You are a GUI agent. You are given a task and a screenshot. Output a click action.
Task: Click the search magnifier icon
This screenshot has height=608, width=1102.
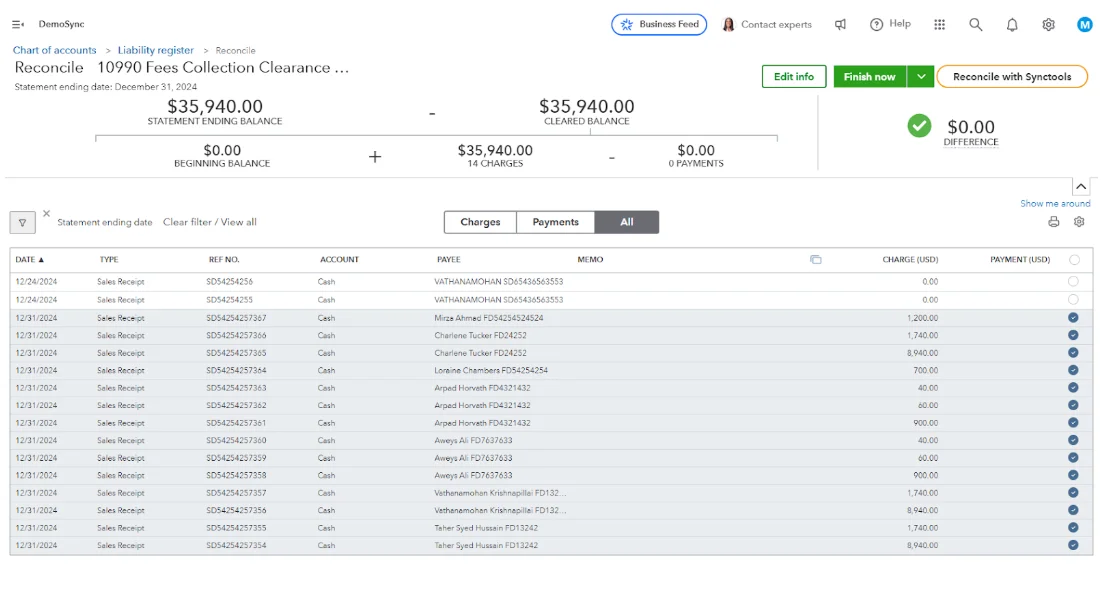point(975,25)
